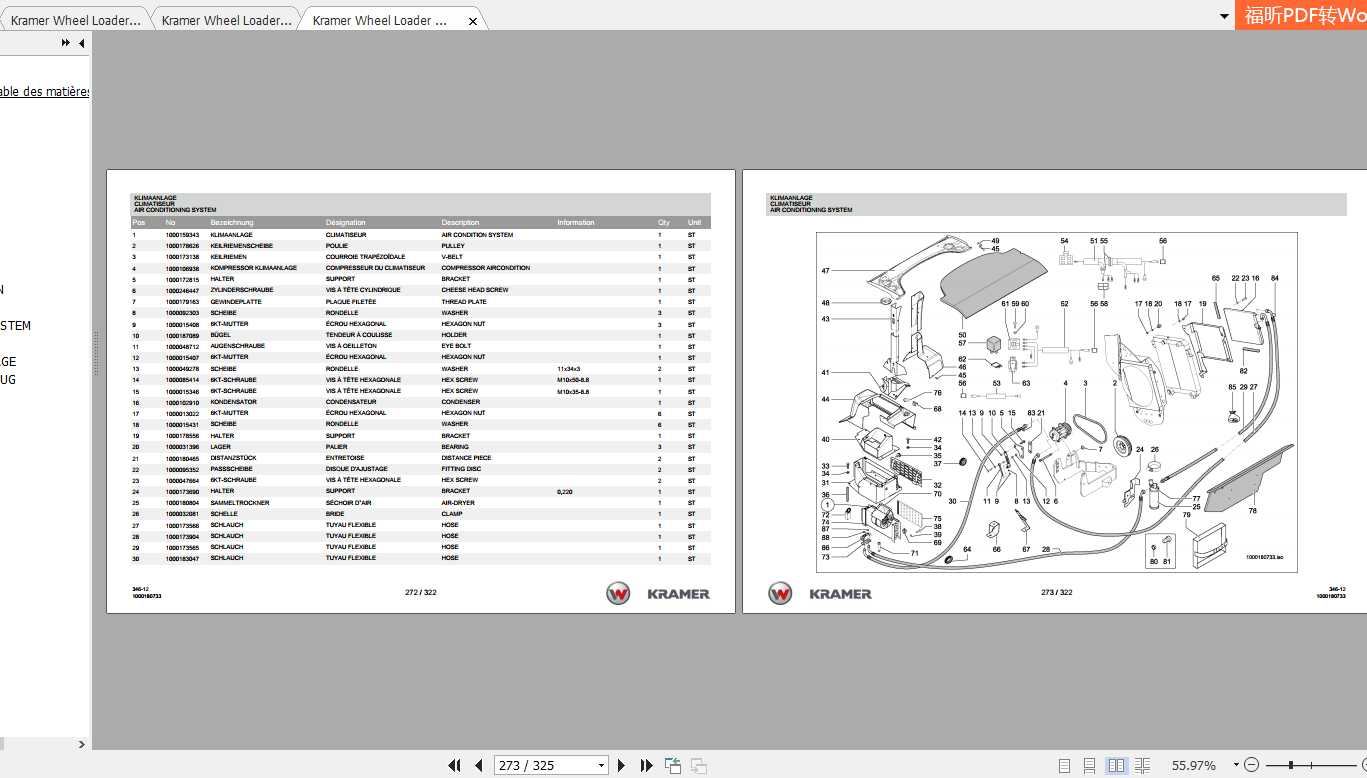
Task: Click the page footer 272 / 322
Action: 421,592
